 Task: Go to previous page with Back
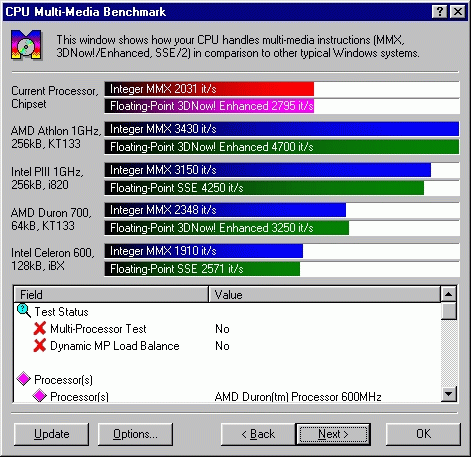pyautogui.click(x=258, y=434)
